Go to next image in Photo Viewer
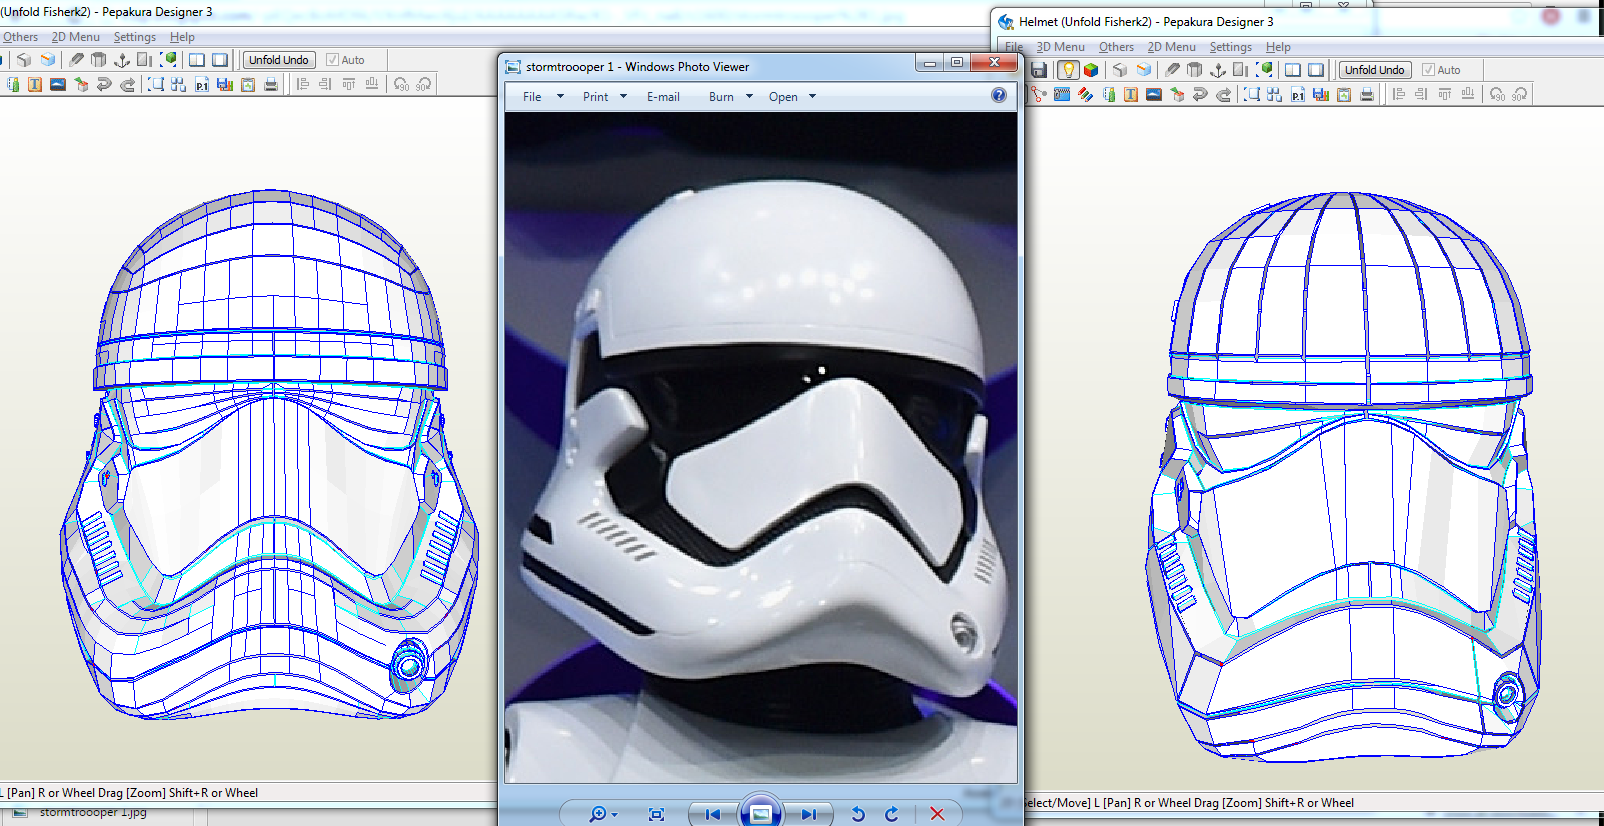This screenshot has width=1604, height=826. coord(809,814)
